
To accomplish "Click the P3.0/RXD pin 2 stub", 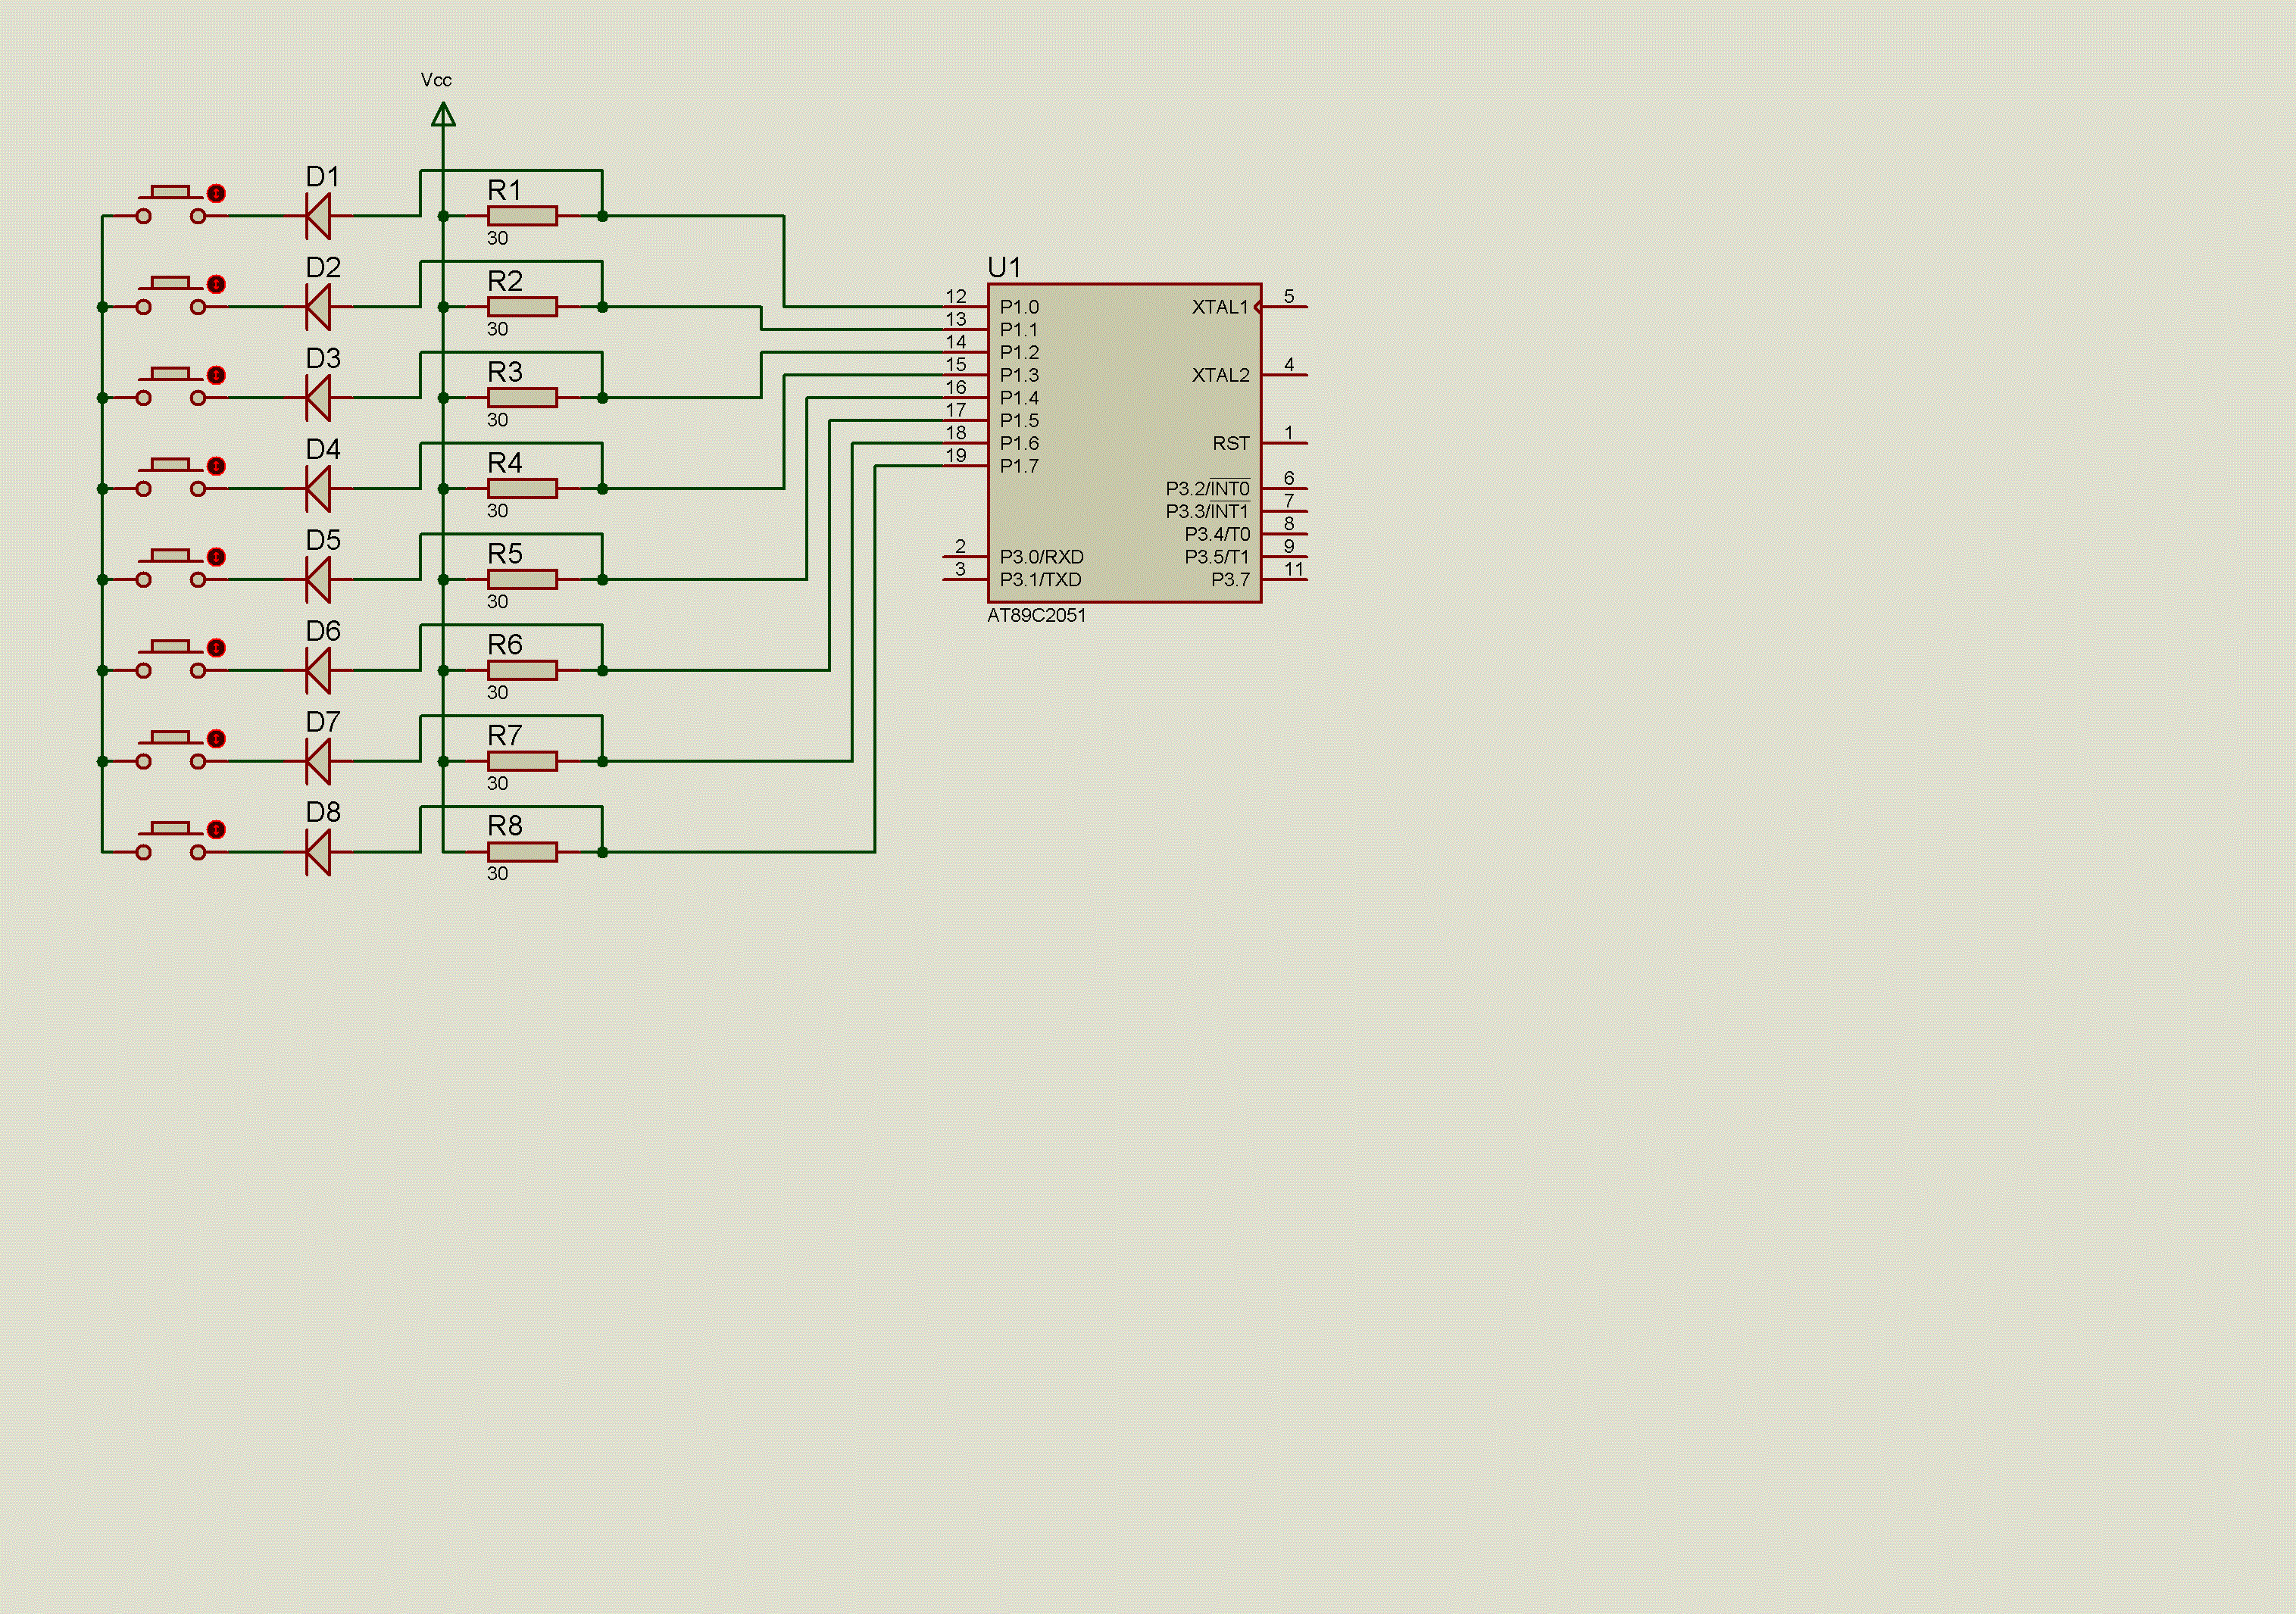I will point(964,556).
